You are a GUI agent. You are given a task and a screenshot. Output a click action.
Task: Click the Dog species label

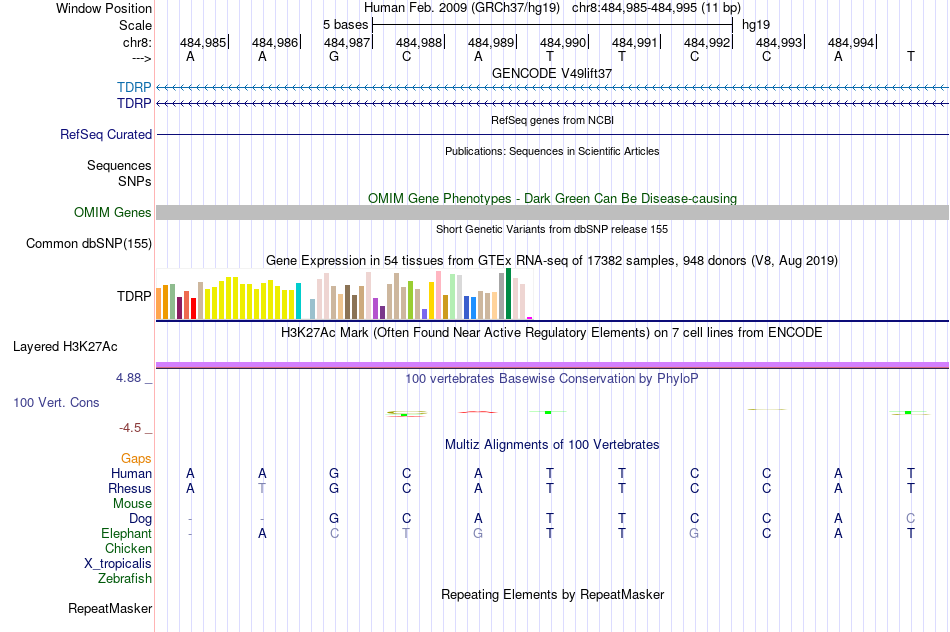pyautogui.click(x=140, y=519)
